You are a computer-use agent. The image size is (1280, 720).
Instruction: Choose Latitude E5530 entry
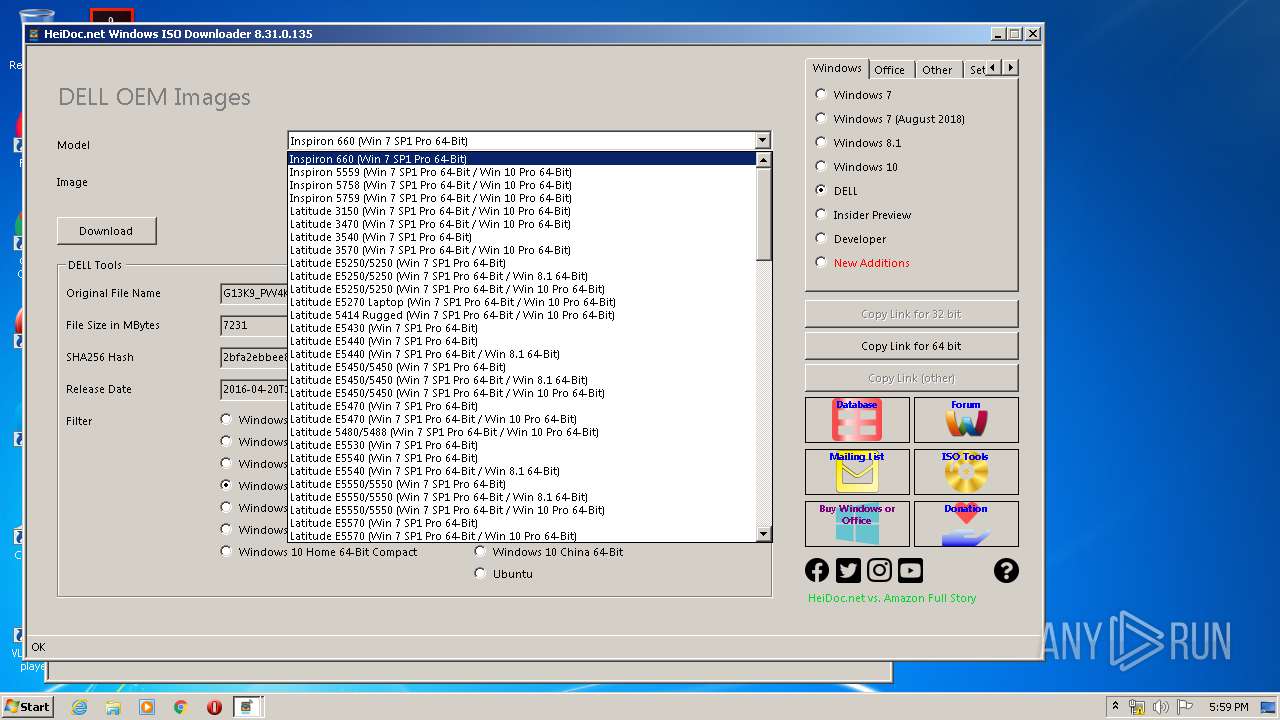point(522,445)
